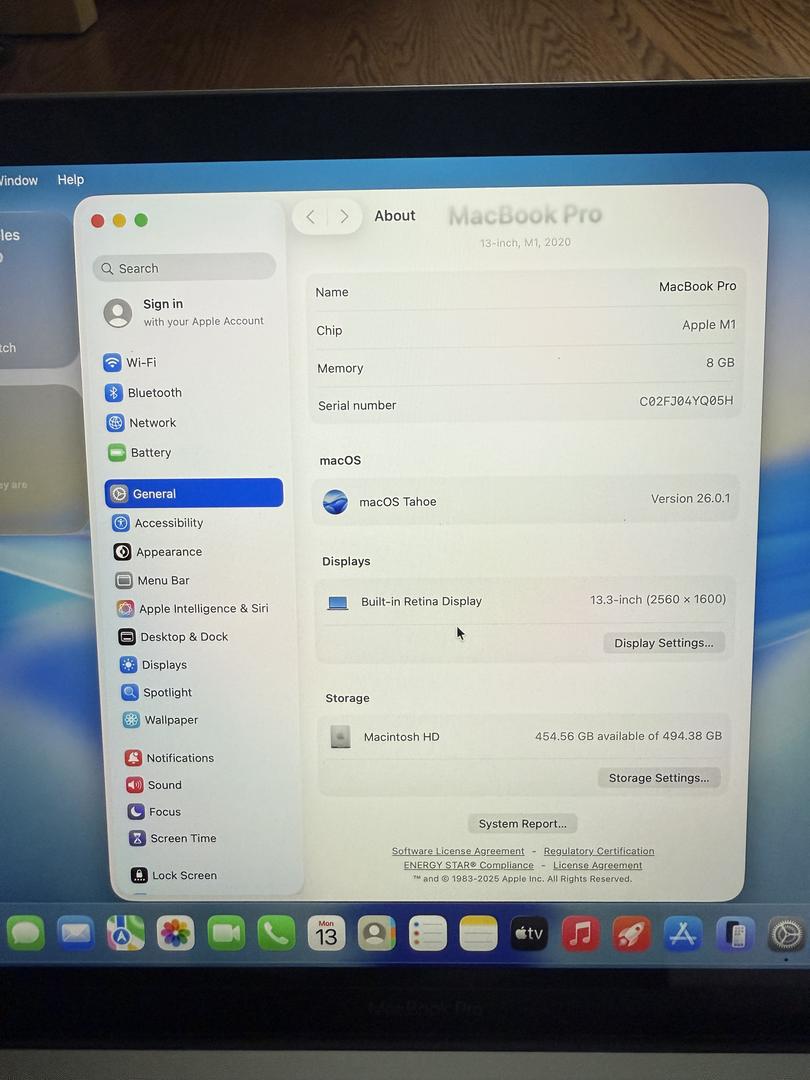The height and width of the screenshot is (1080, 810).
Task: Open the License Agreement link
Action: click(x=597, y=865)
